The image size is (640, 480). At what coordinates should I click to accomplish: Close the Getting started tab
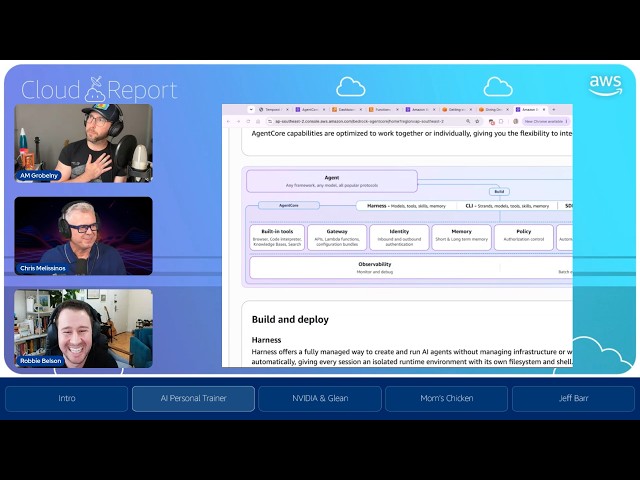pyautogui.click(x=471, y=109)
